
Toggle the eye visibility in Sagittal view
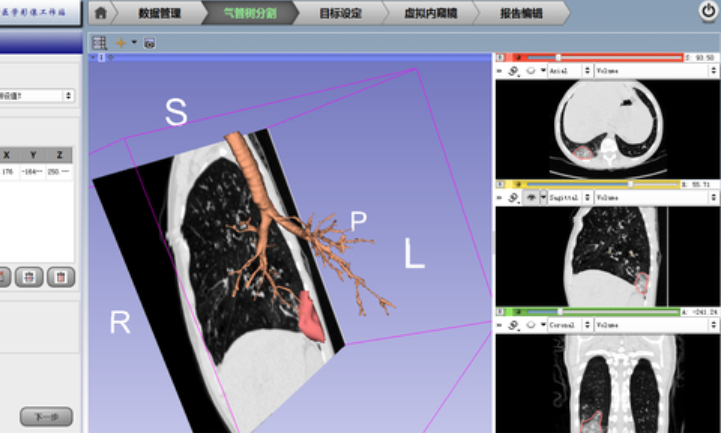point(530,198)
